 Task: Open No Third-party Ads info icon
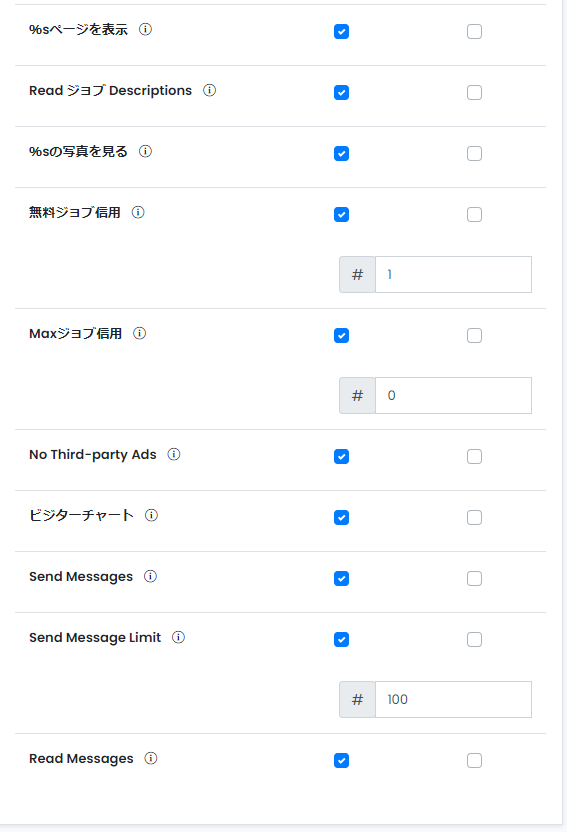coord(174,454)
